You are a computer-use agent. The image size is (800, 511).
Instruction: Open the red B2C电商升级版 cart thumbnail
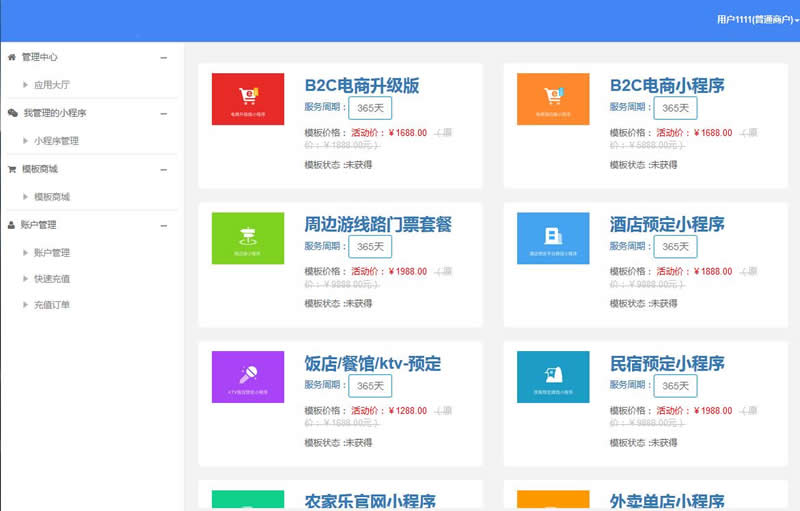(248, 99)
